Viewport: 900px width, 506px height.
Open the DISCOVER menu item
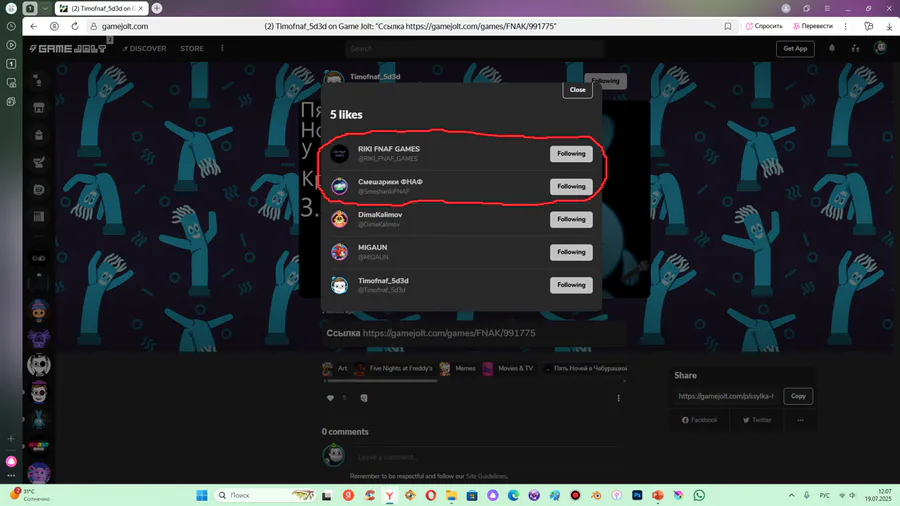tap(145, 49)
